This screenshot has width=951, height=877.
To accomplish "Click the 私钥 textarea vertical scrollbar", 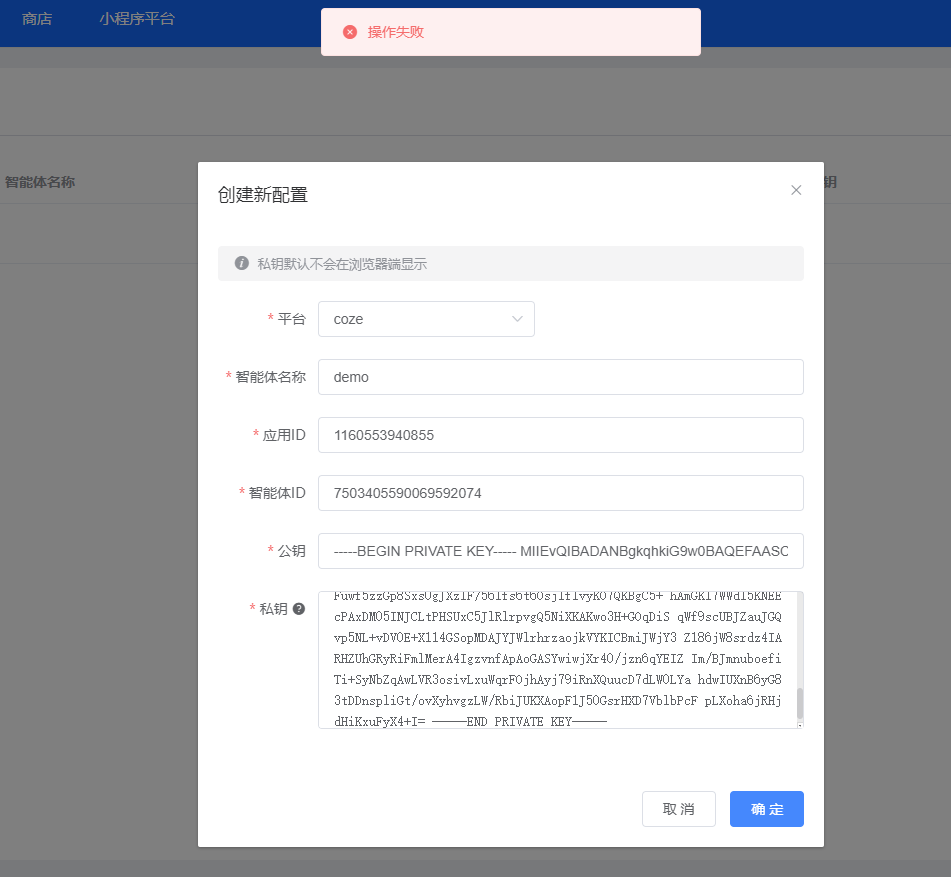I will click(x=799, y=700).
